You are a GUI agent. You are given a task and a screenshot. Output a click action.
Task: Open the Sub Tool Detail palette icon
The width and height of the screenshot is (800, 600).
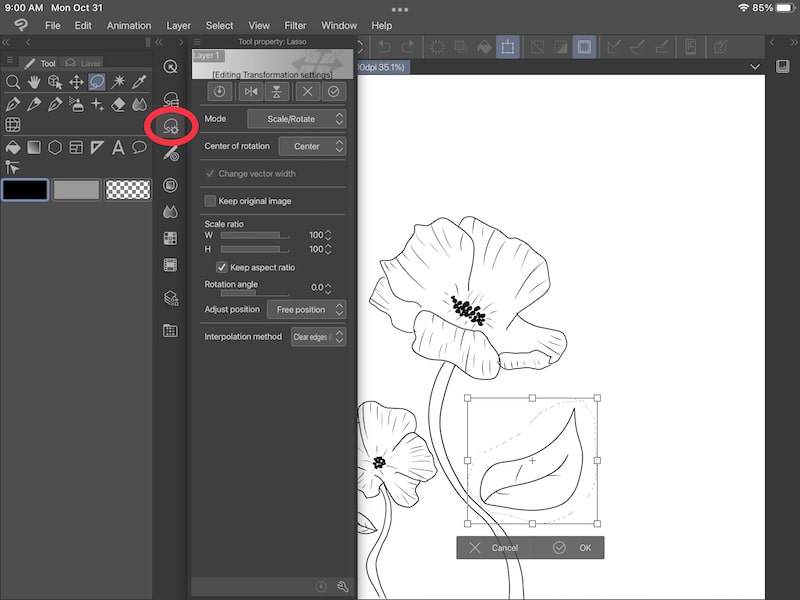point(173,126)
